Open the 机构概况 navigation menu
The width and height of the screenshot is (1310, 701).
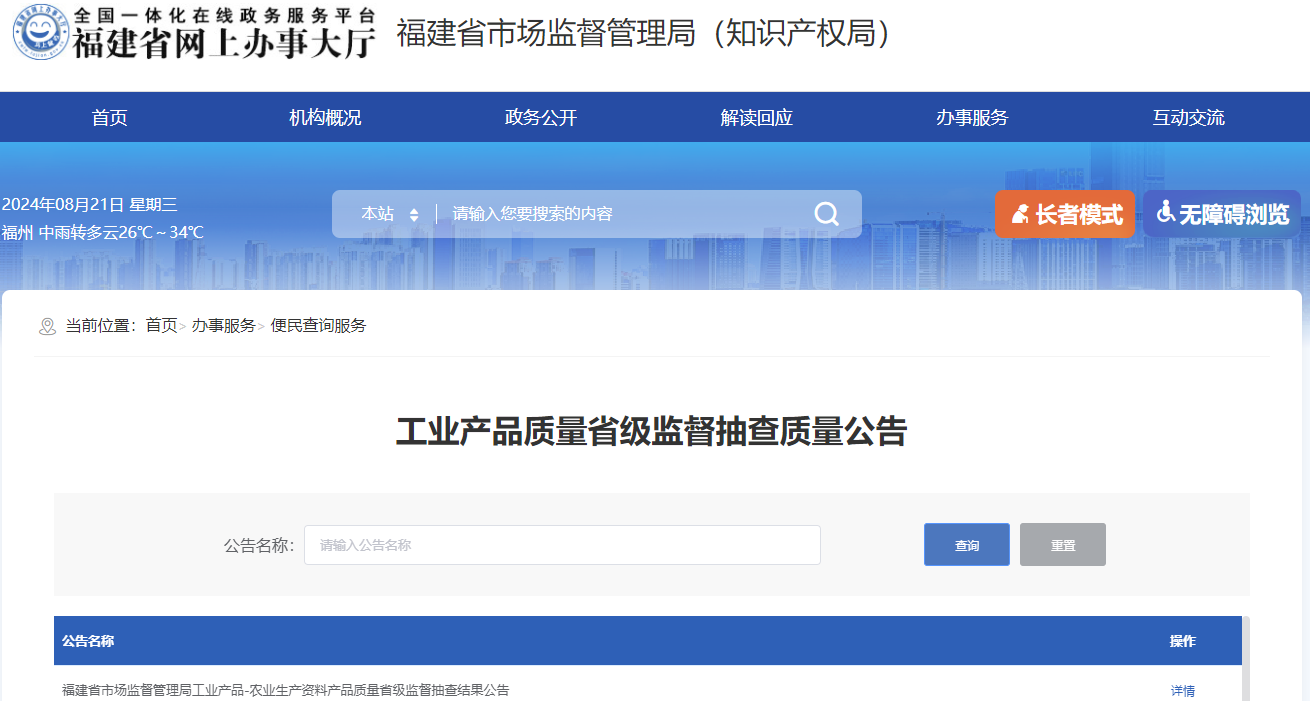[325, 117]
